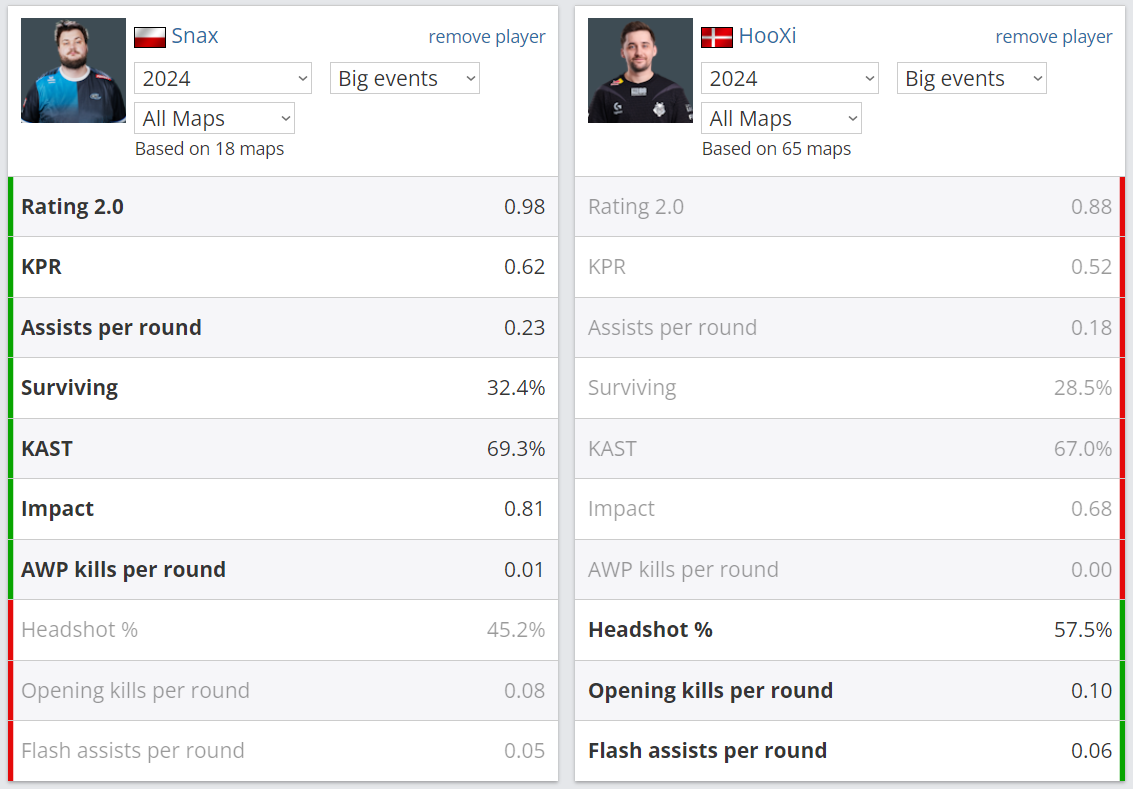The width and height of the screenshot is (1133, 789).
Task: Open the HooXi player name link
Action: (x=767, y=36)
